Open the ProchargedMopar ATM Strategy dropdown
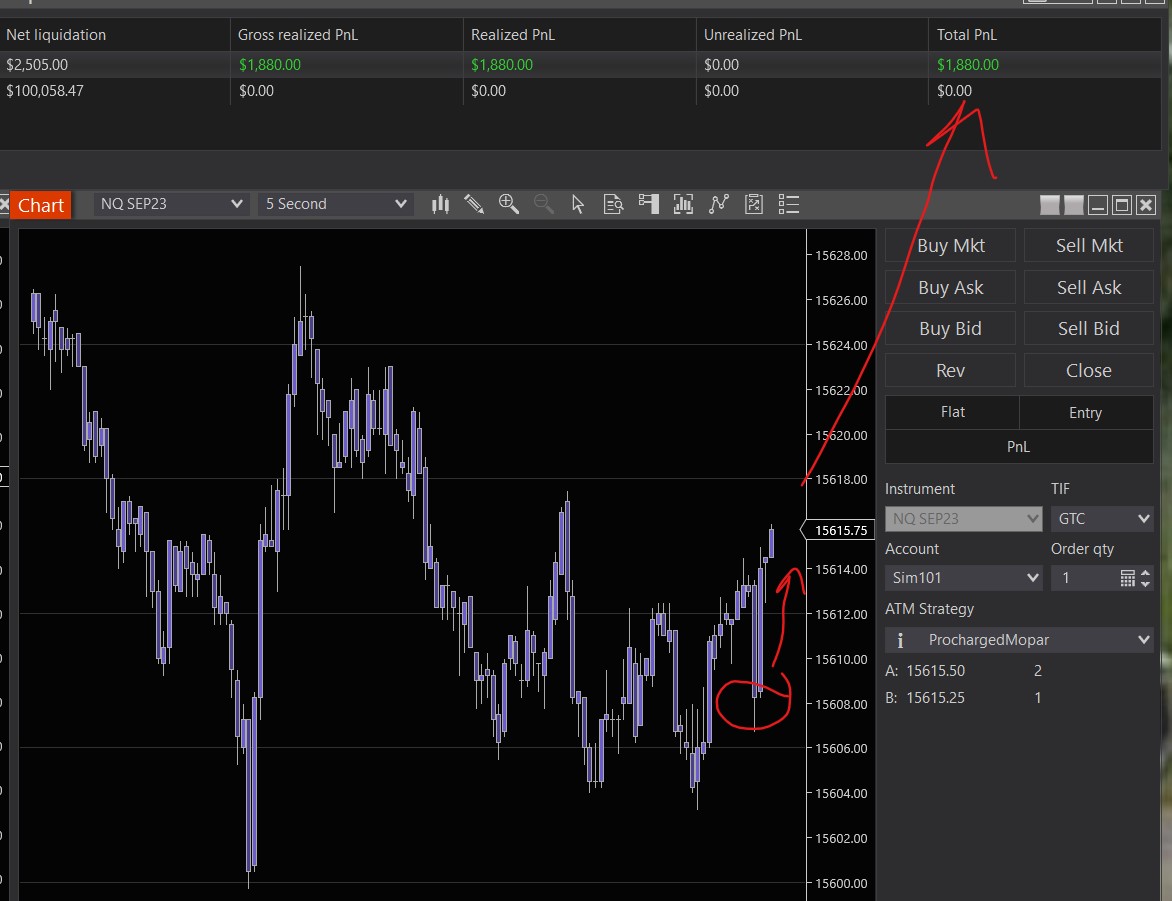Viewport: 1172px width, 901px height. coord(1019,640)
